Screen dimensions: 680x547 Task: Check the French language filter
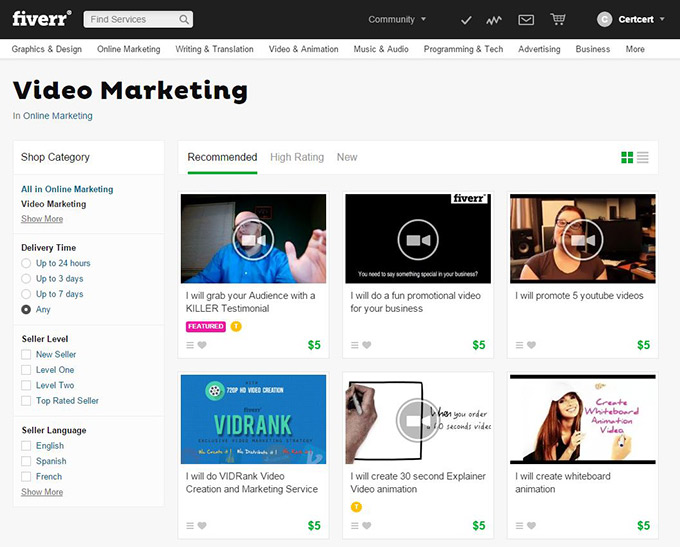pos(26,477)
